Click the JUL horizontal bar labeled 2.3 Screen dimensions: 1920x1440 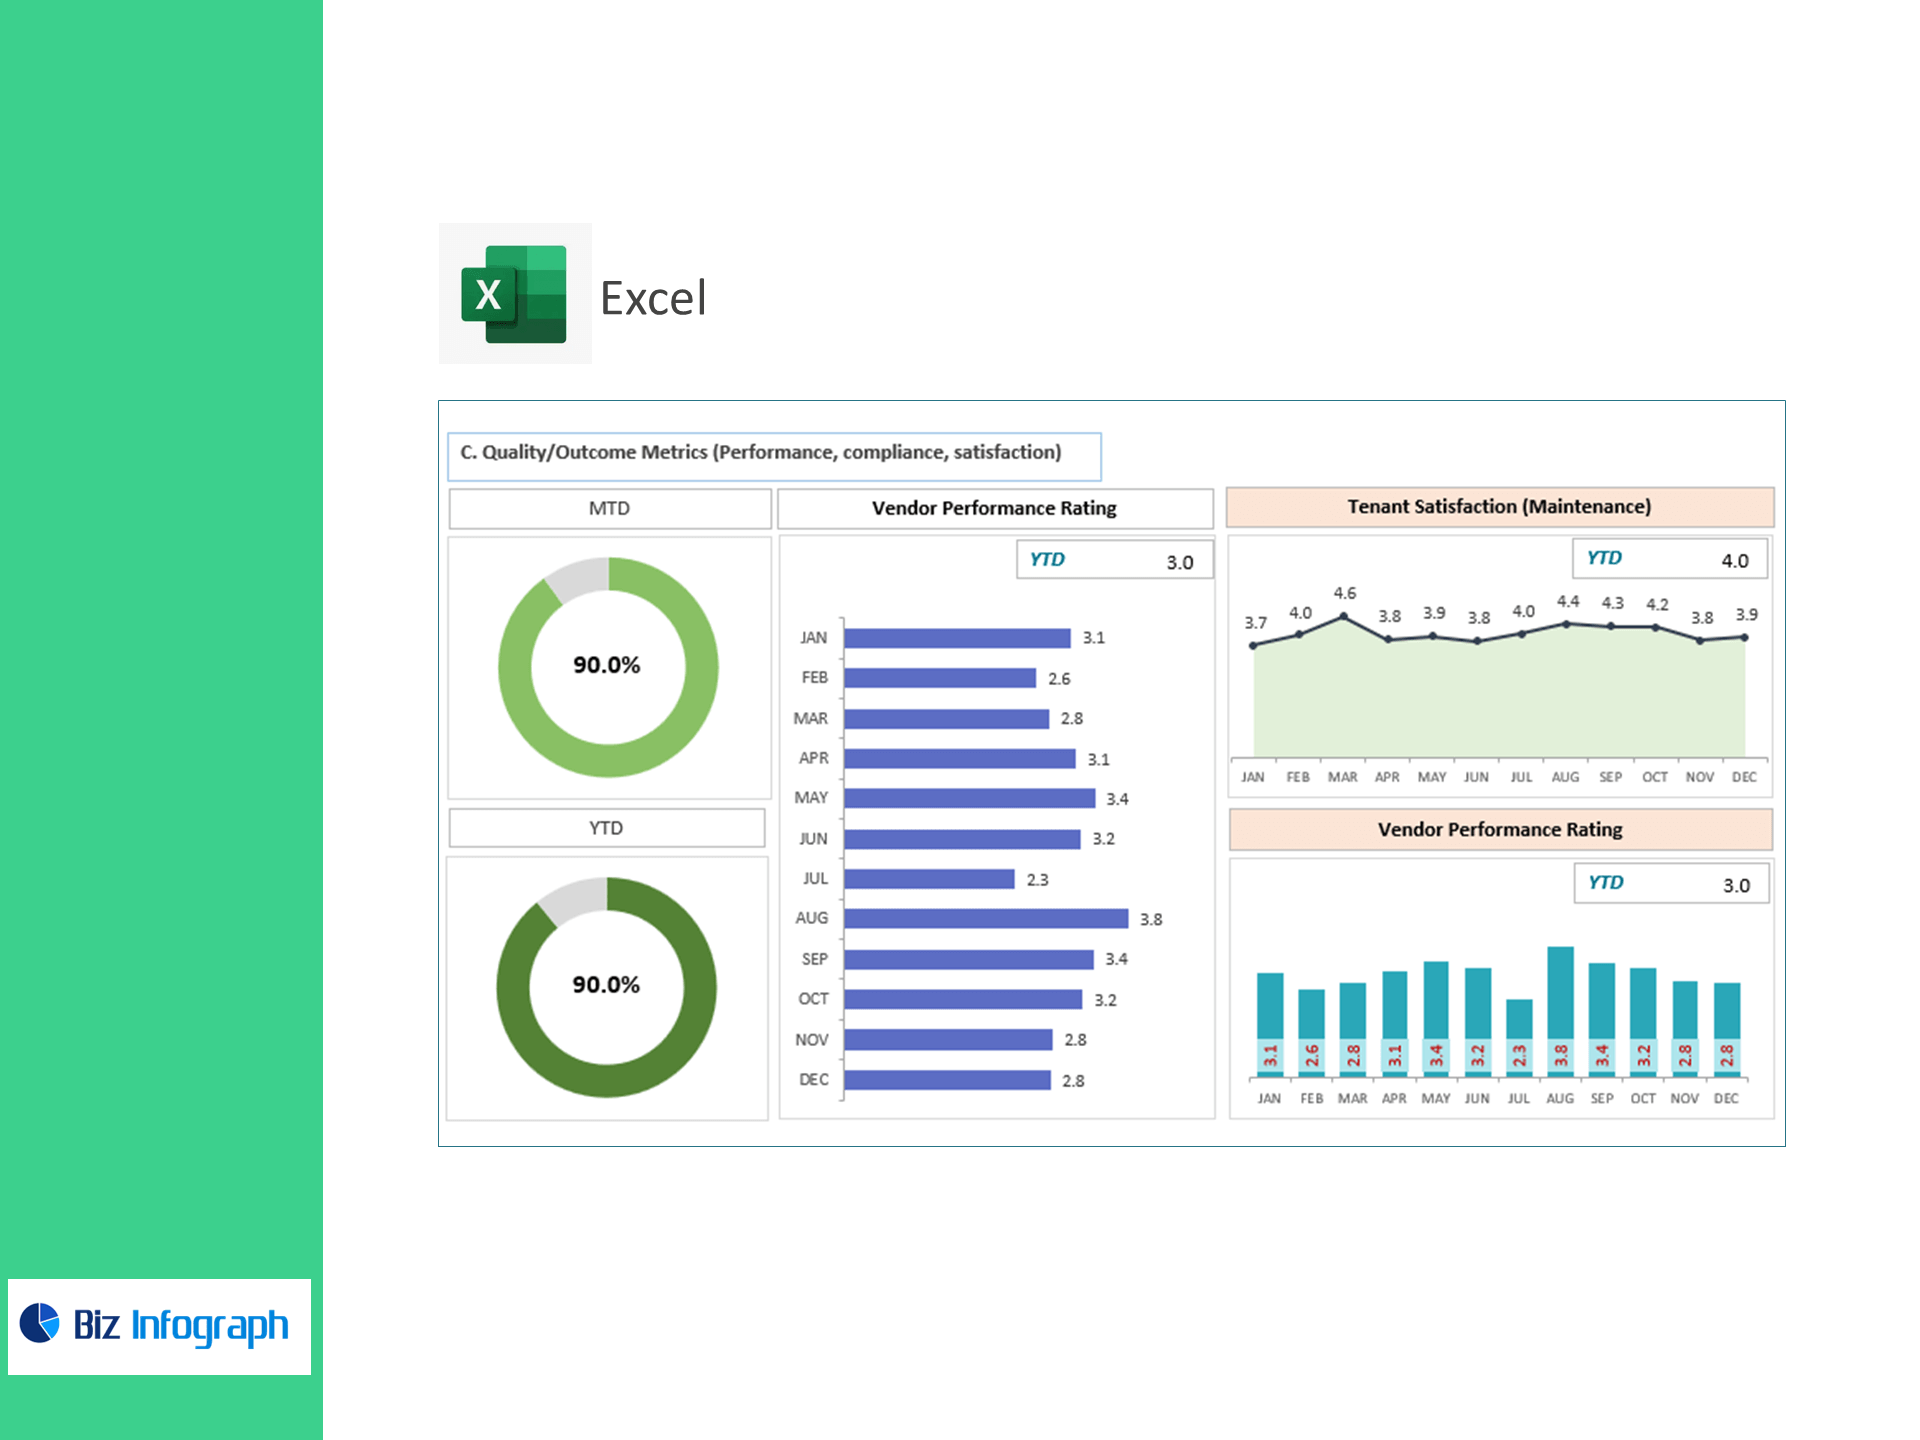click(x=928, y=879)
